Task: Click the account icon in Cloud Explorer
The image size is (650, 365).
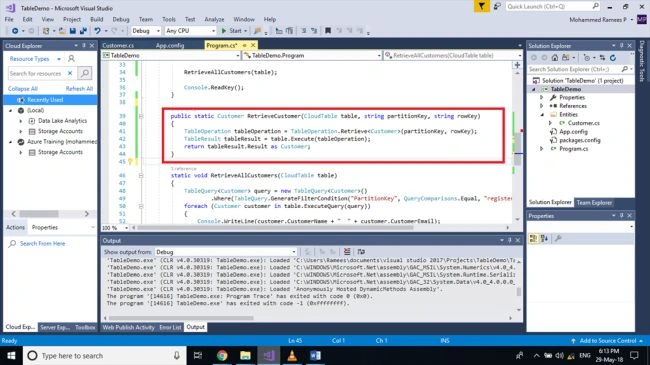Action: pos(71,58)
